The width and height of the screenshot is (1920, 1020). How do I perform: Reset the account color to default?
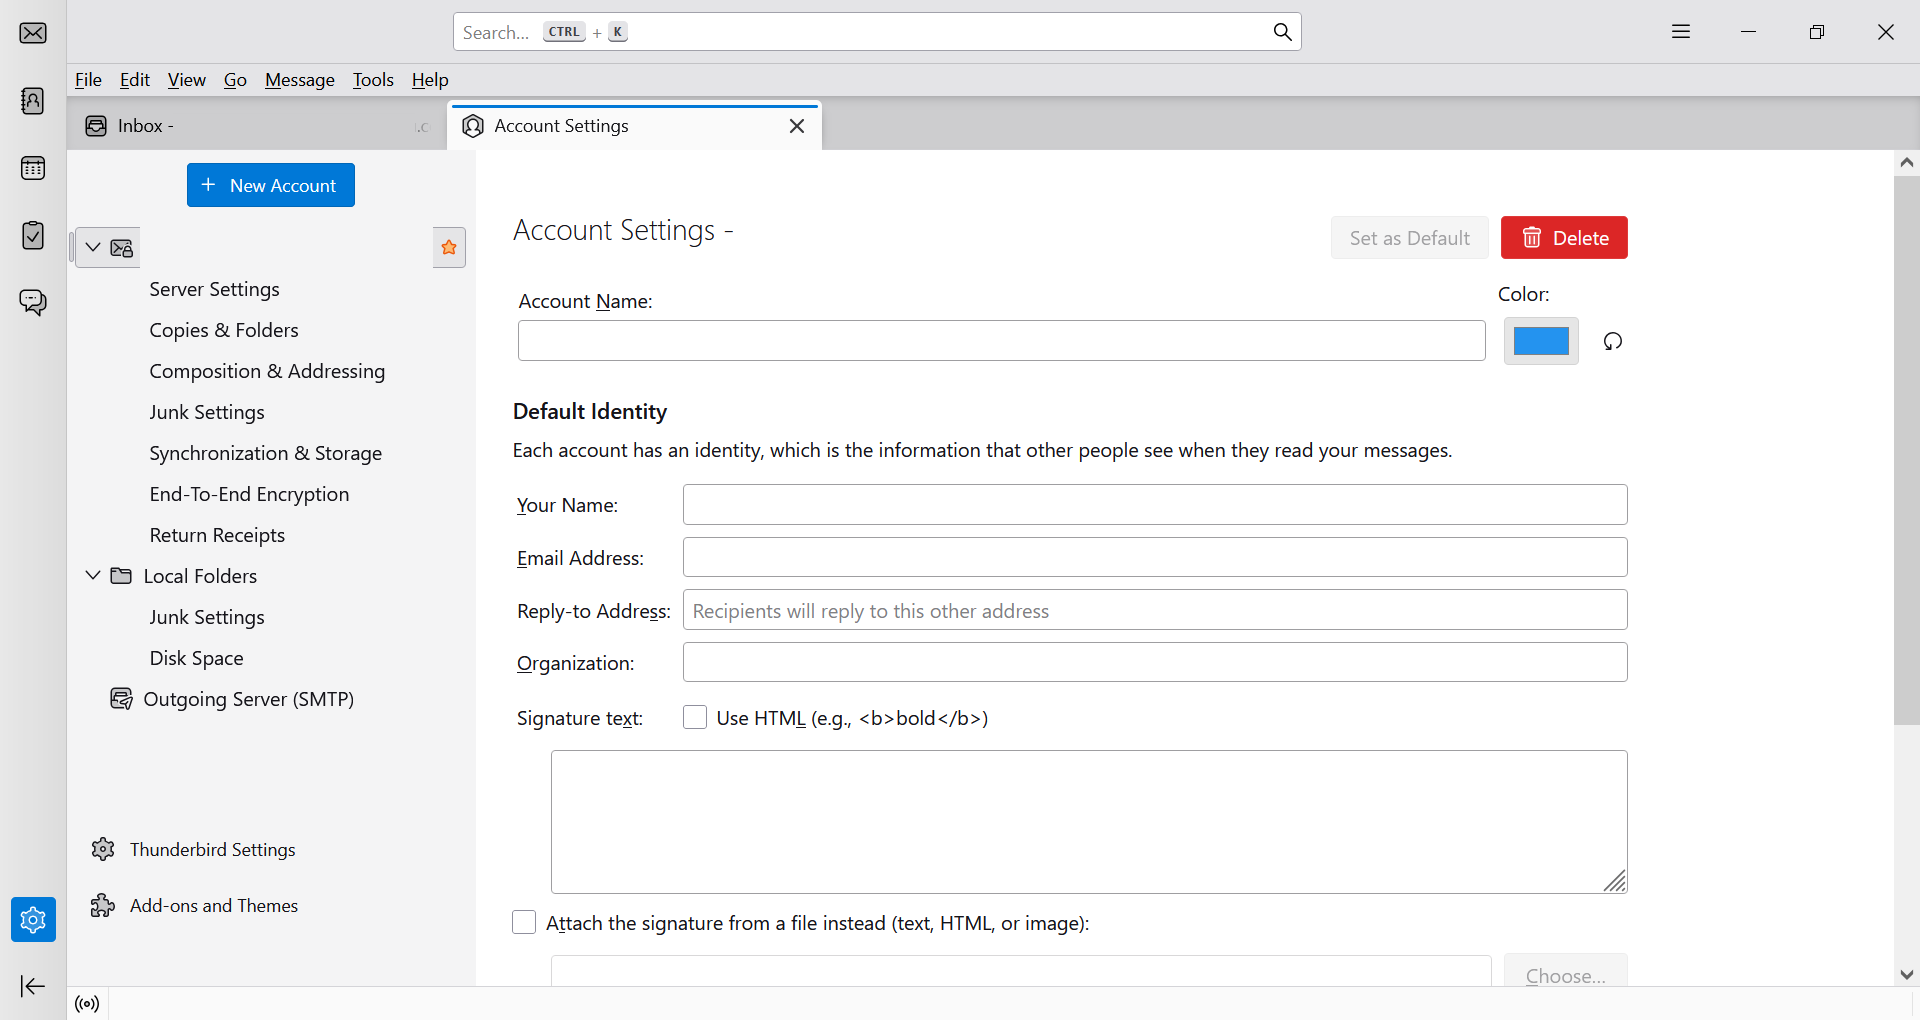point(1613,341)
